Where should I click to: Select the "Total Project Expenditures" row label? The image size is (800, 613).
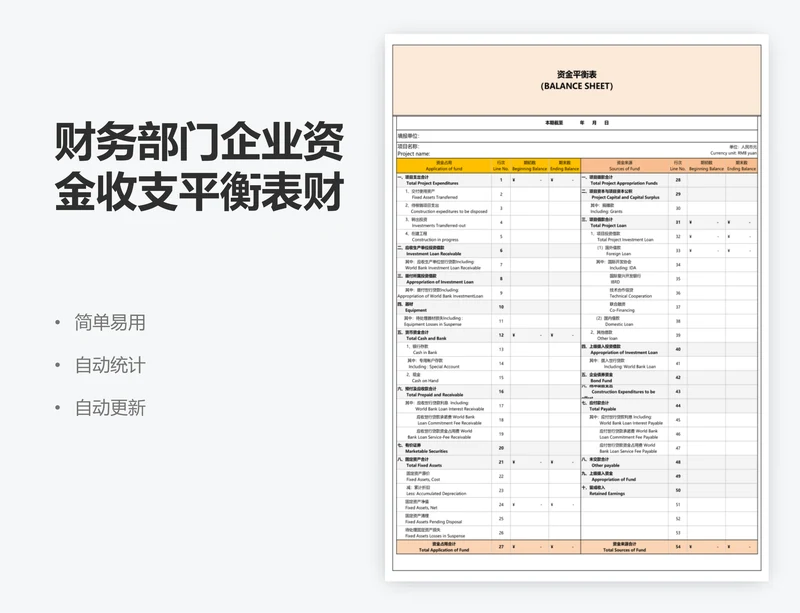pyautogui.click(x=432, y=183)
